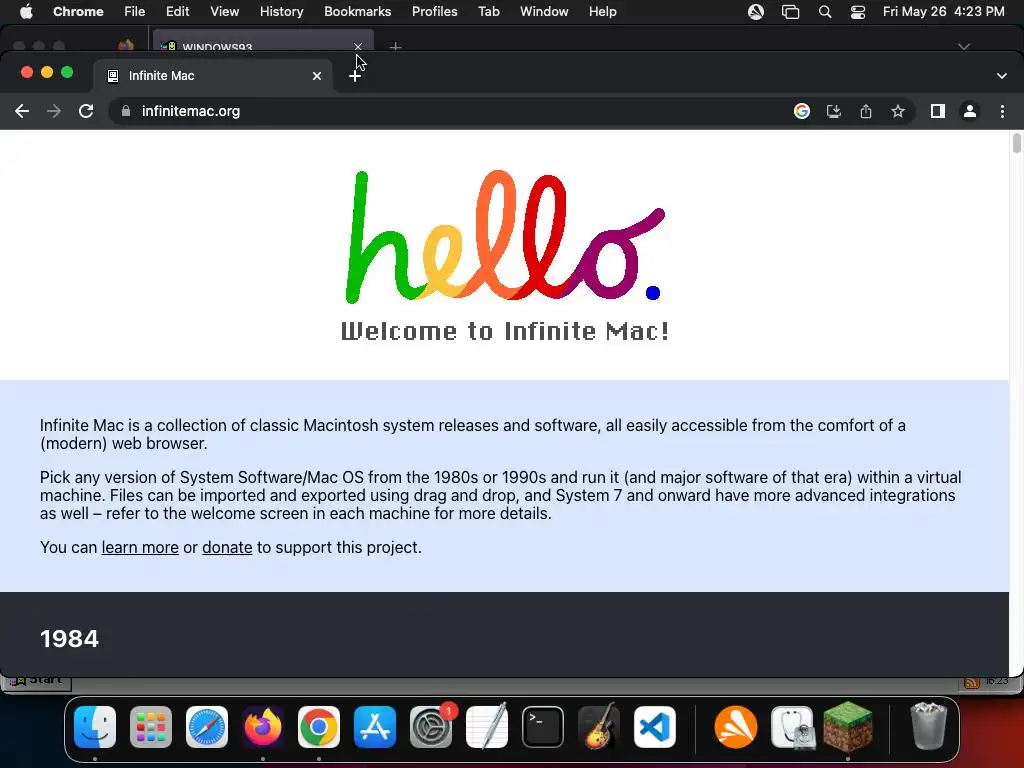Viewport: 1024px width, 768px height.
Task: Click the browser forward arrow
Action: click(x=54, y=112)
